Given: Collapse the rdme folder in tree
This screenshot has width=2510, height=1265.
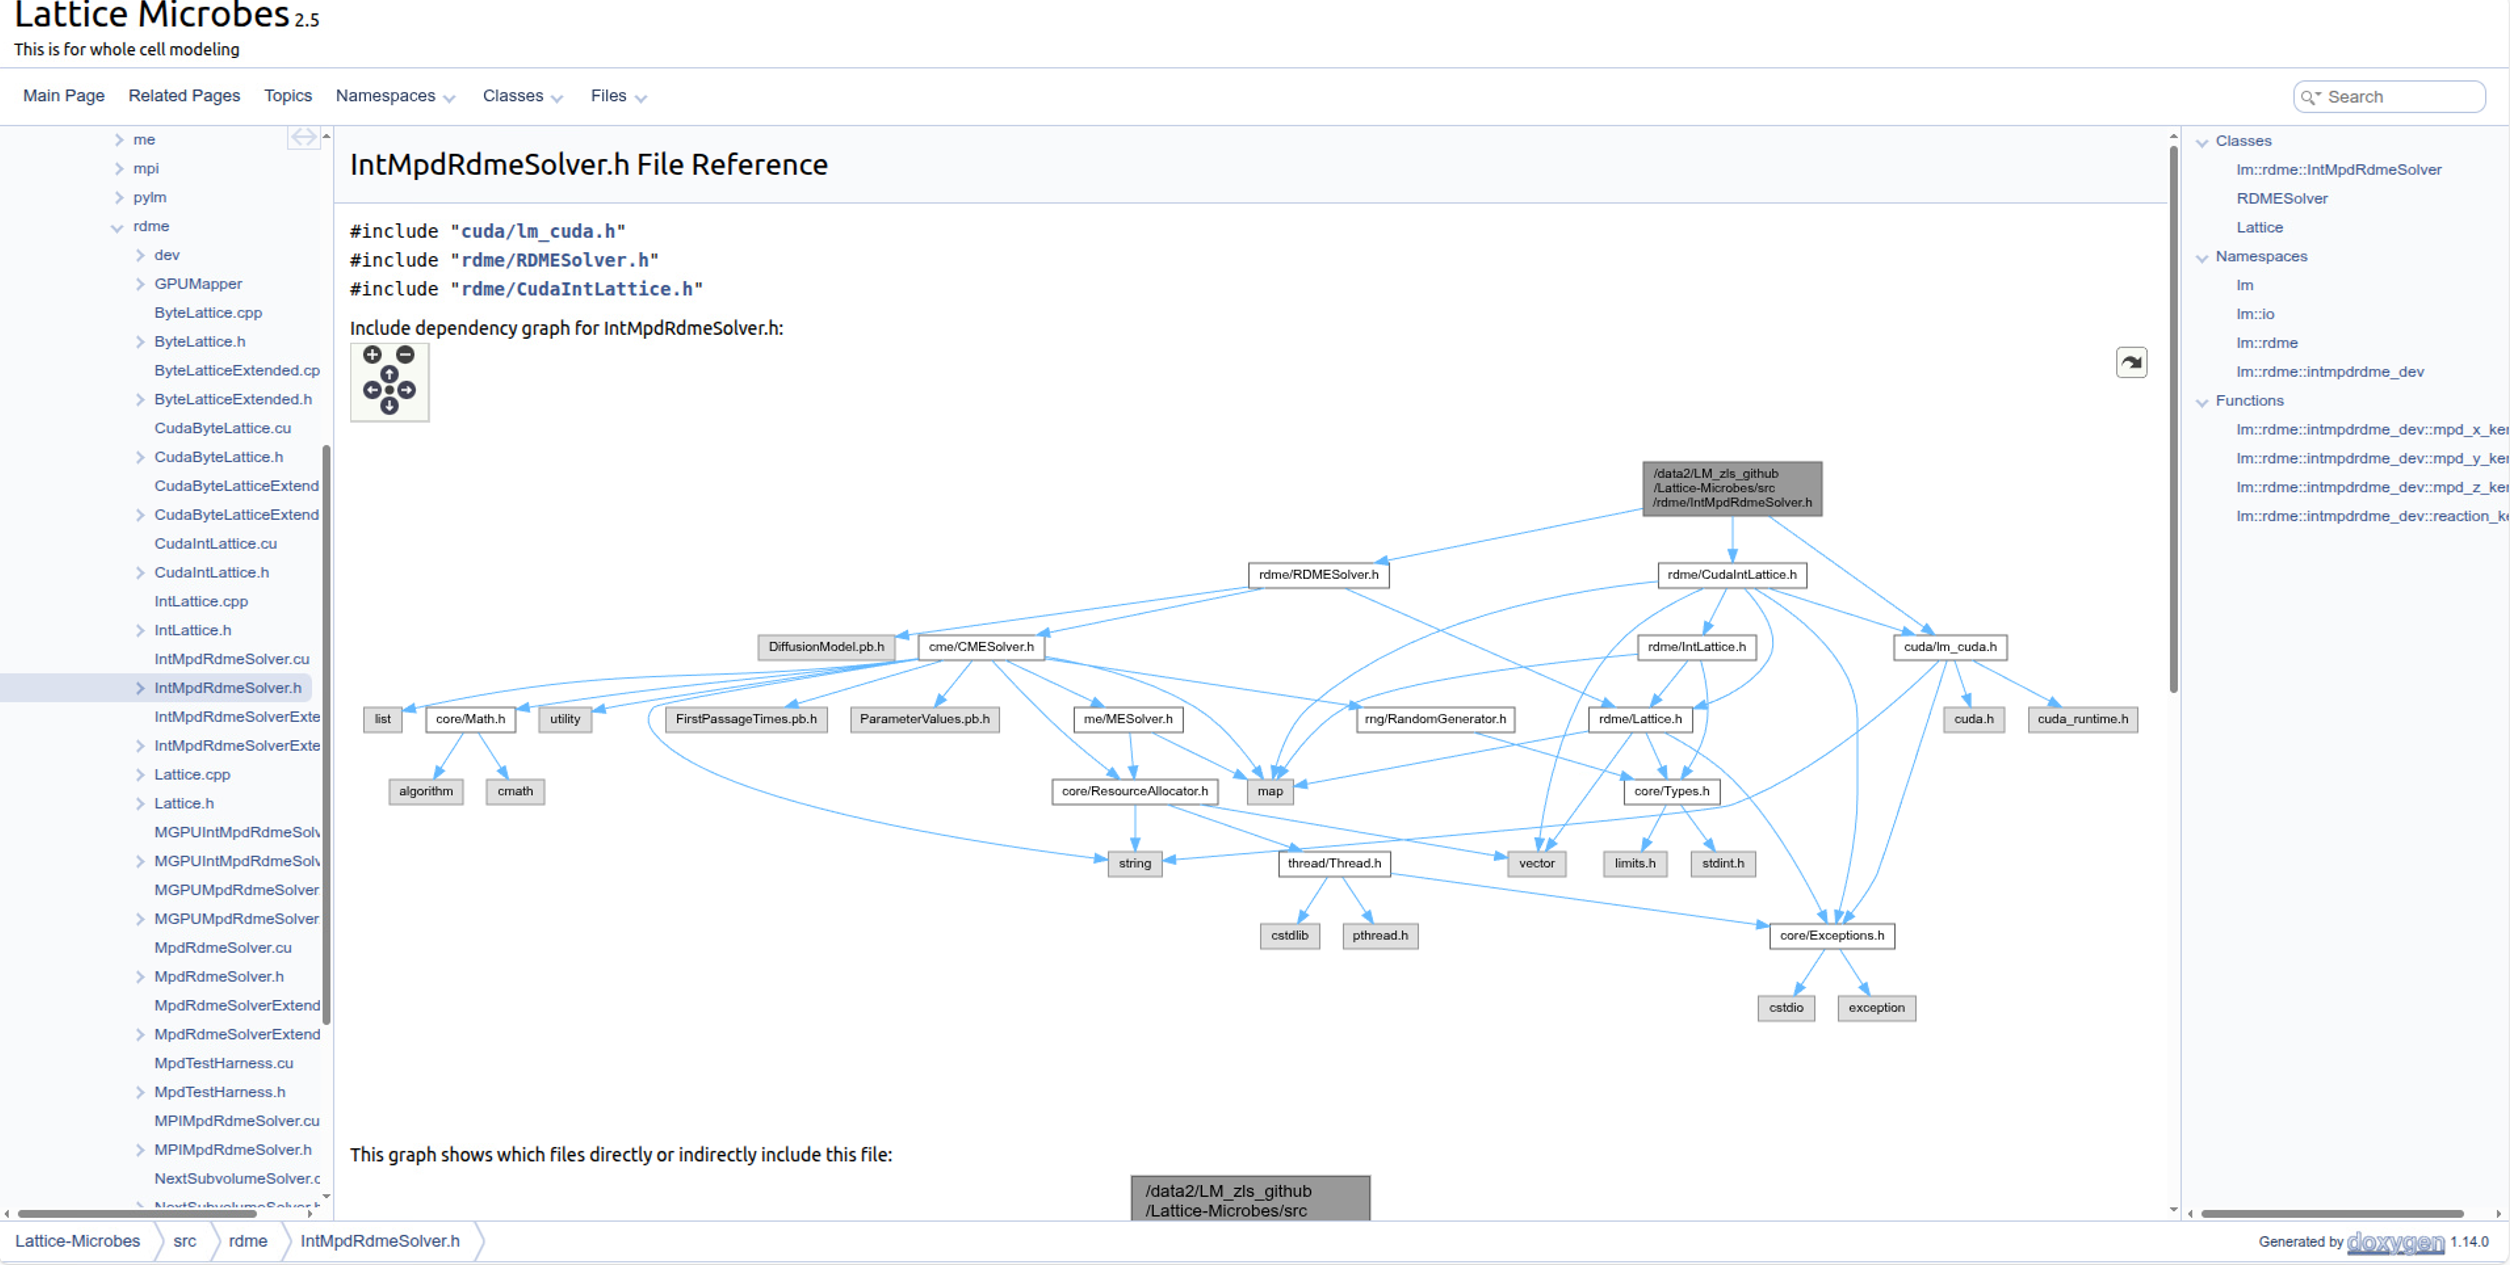Looking at the screenshot, I should coord(118,227).
